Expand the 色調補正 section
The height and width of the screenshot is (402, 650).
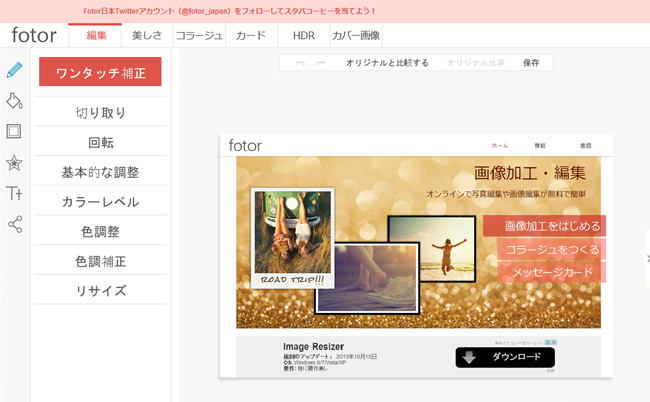point(100,261)
